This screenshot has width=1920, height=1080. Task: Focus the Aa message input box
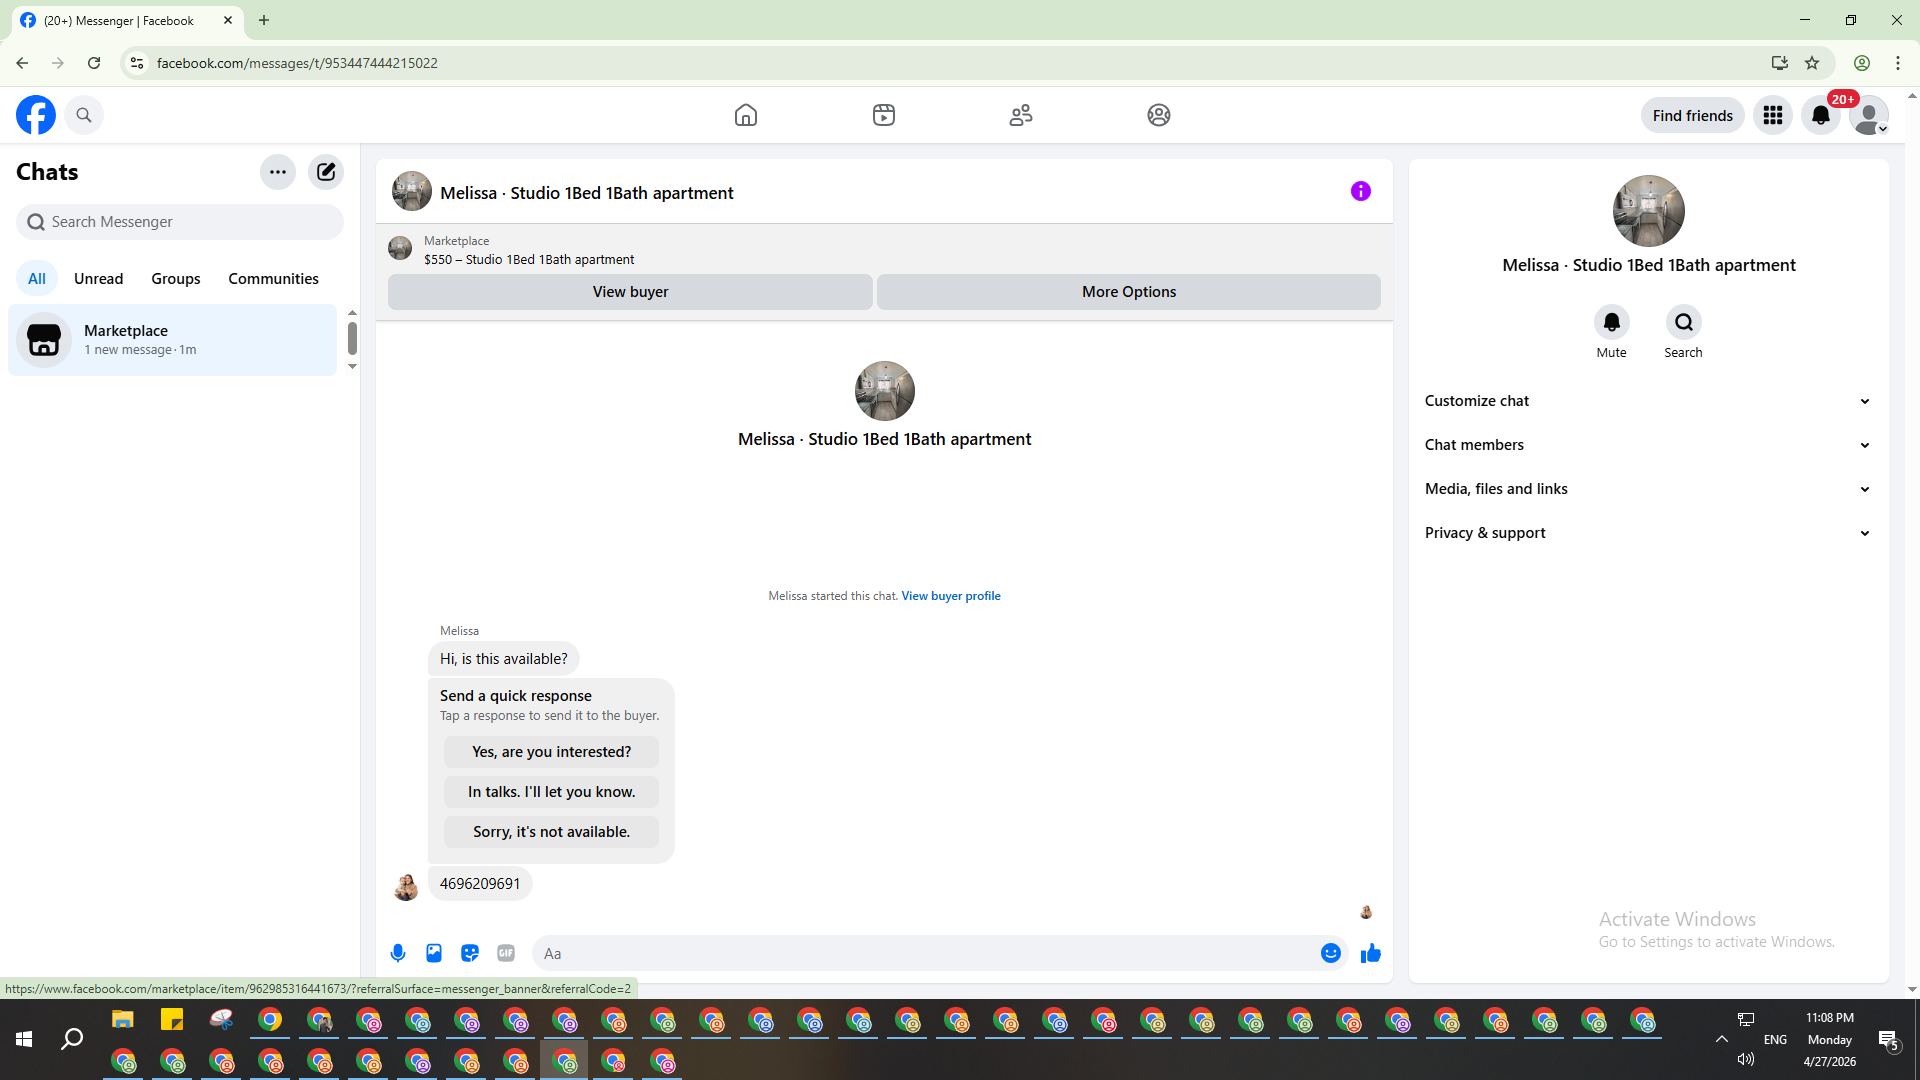[925, 954]
